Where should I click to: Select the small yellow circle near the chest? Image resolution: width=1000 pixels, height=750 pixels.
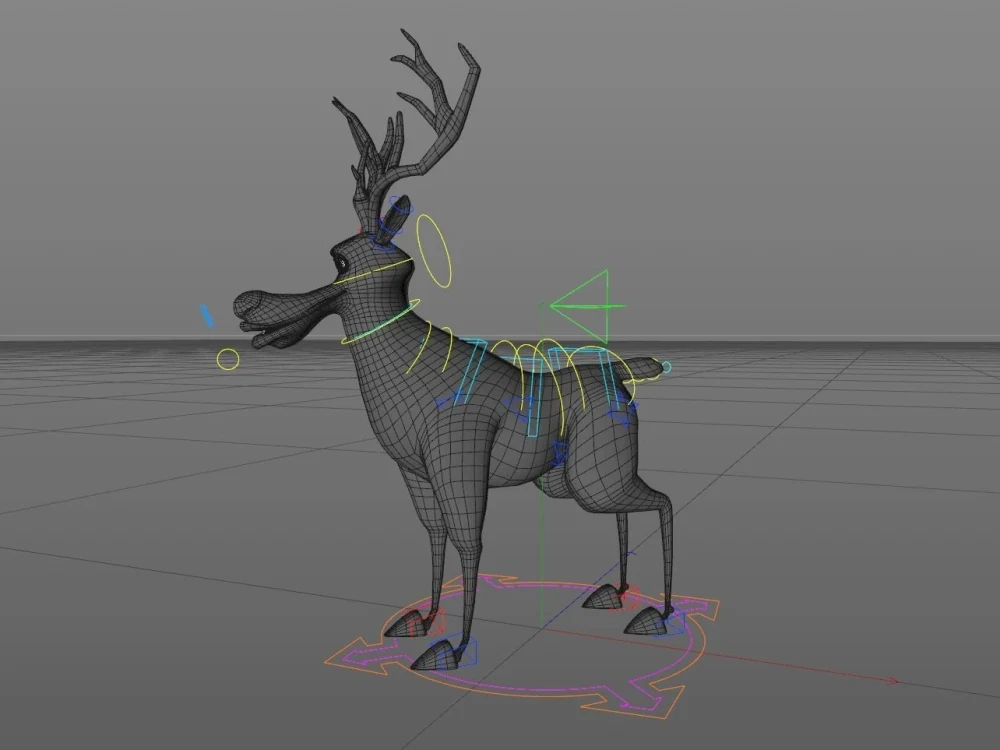228,360
